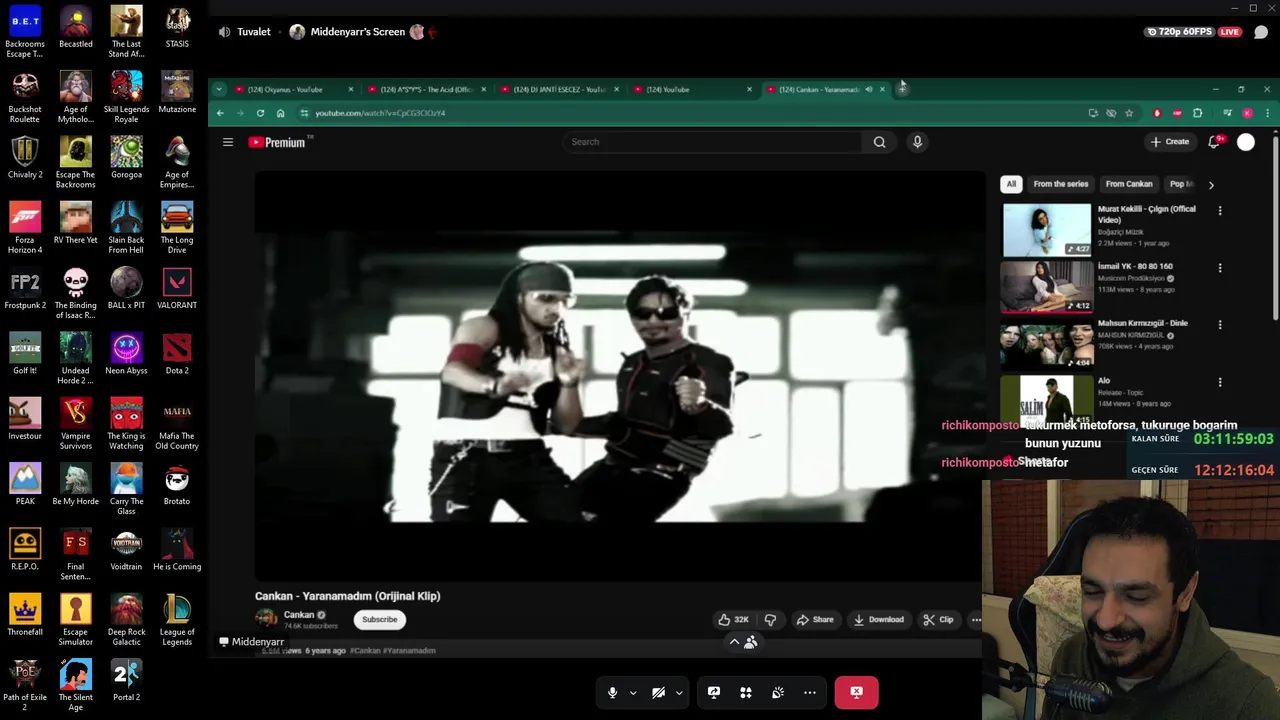Viewport: 1280px width, 720px height.
Task: Open the Cankan channel name link
Action: [x=299, y=615]
